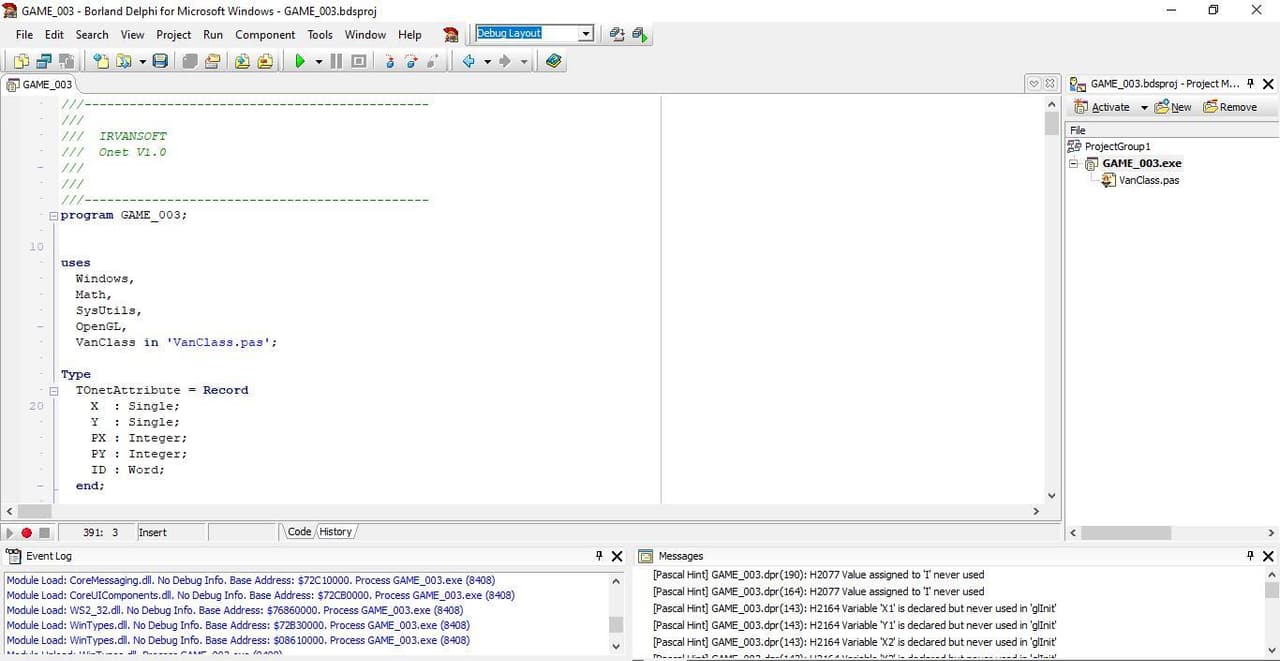Click the Delphi helmet icon in menu bar

[x=451, y=34]
